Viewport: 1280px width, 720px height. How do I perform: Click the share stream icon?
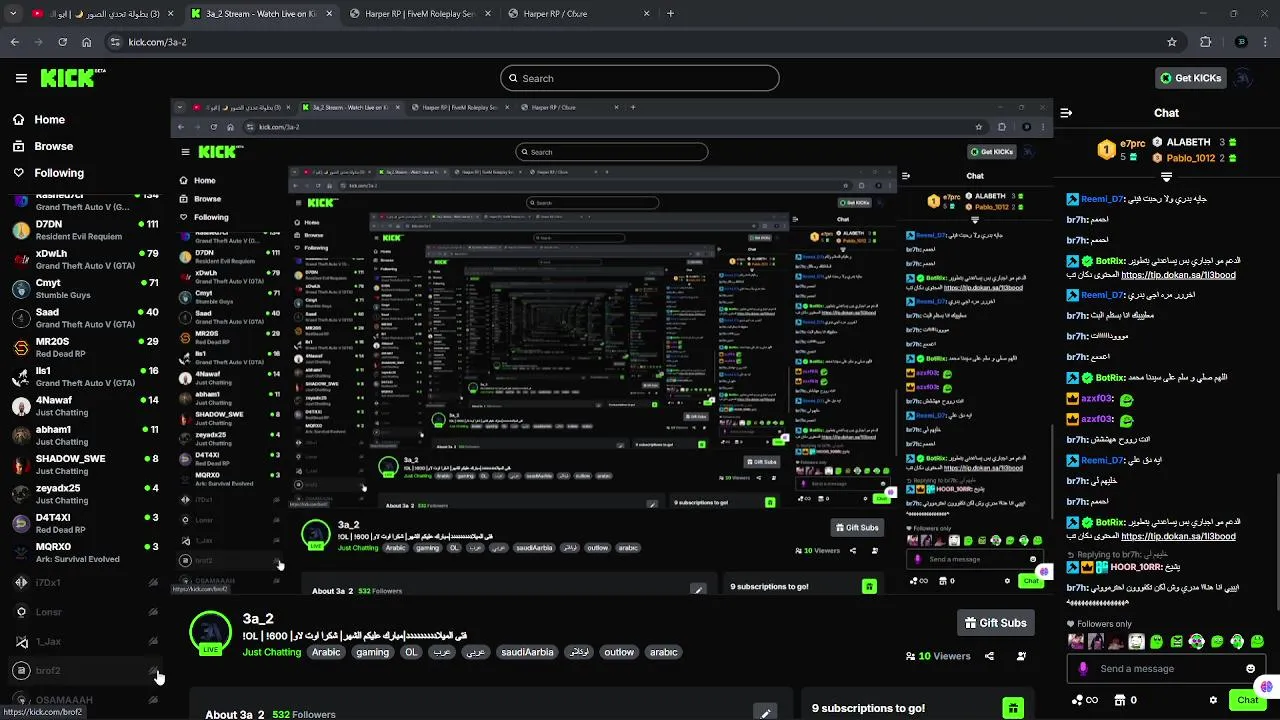[x=989, y=656]
